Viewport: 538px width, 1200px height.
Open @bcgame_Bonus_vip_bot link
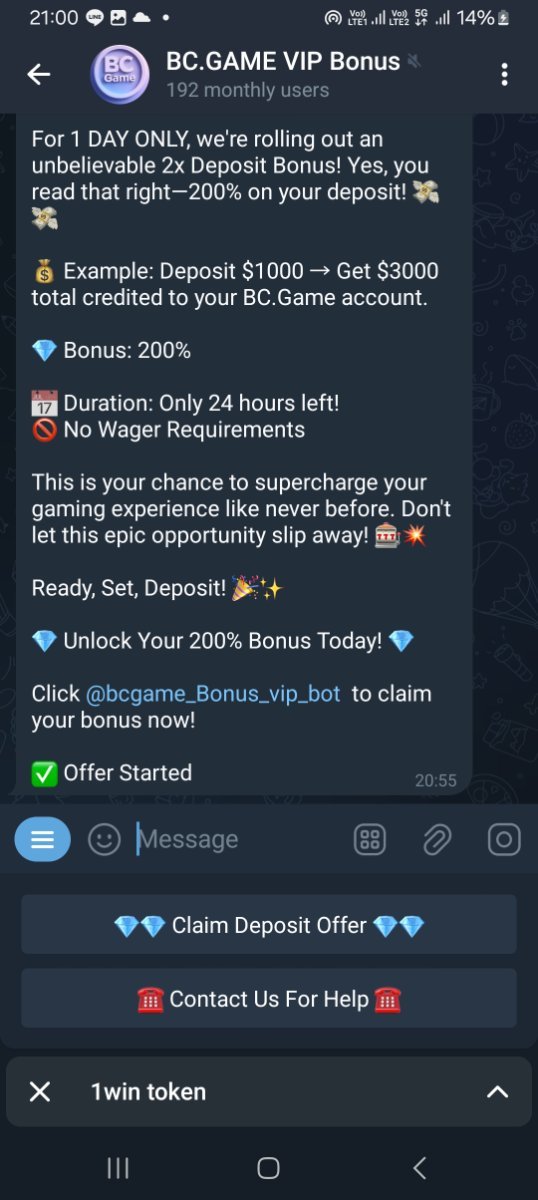click(x=213, y=693)
